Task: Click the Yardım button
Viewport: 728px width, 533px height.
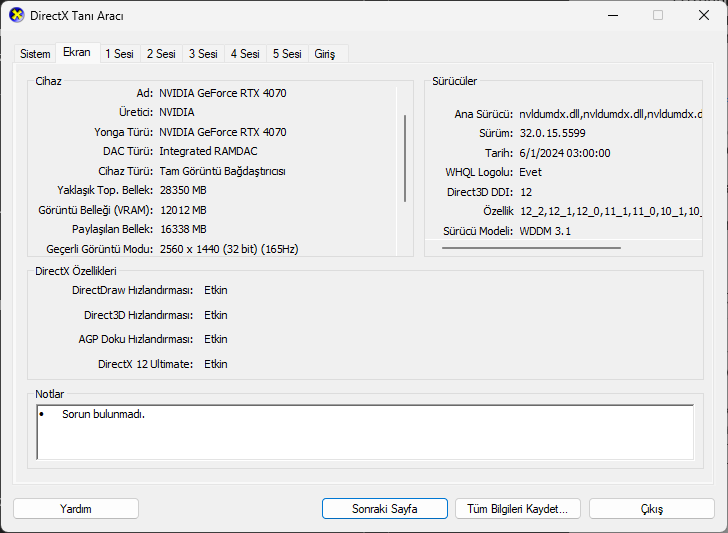Action: click(76, 509)
